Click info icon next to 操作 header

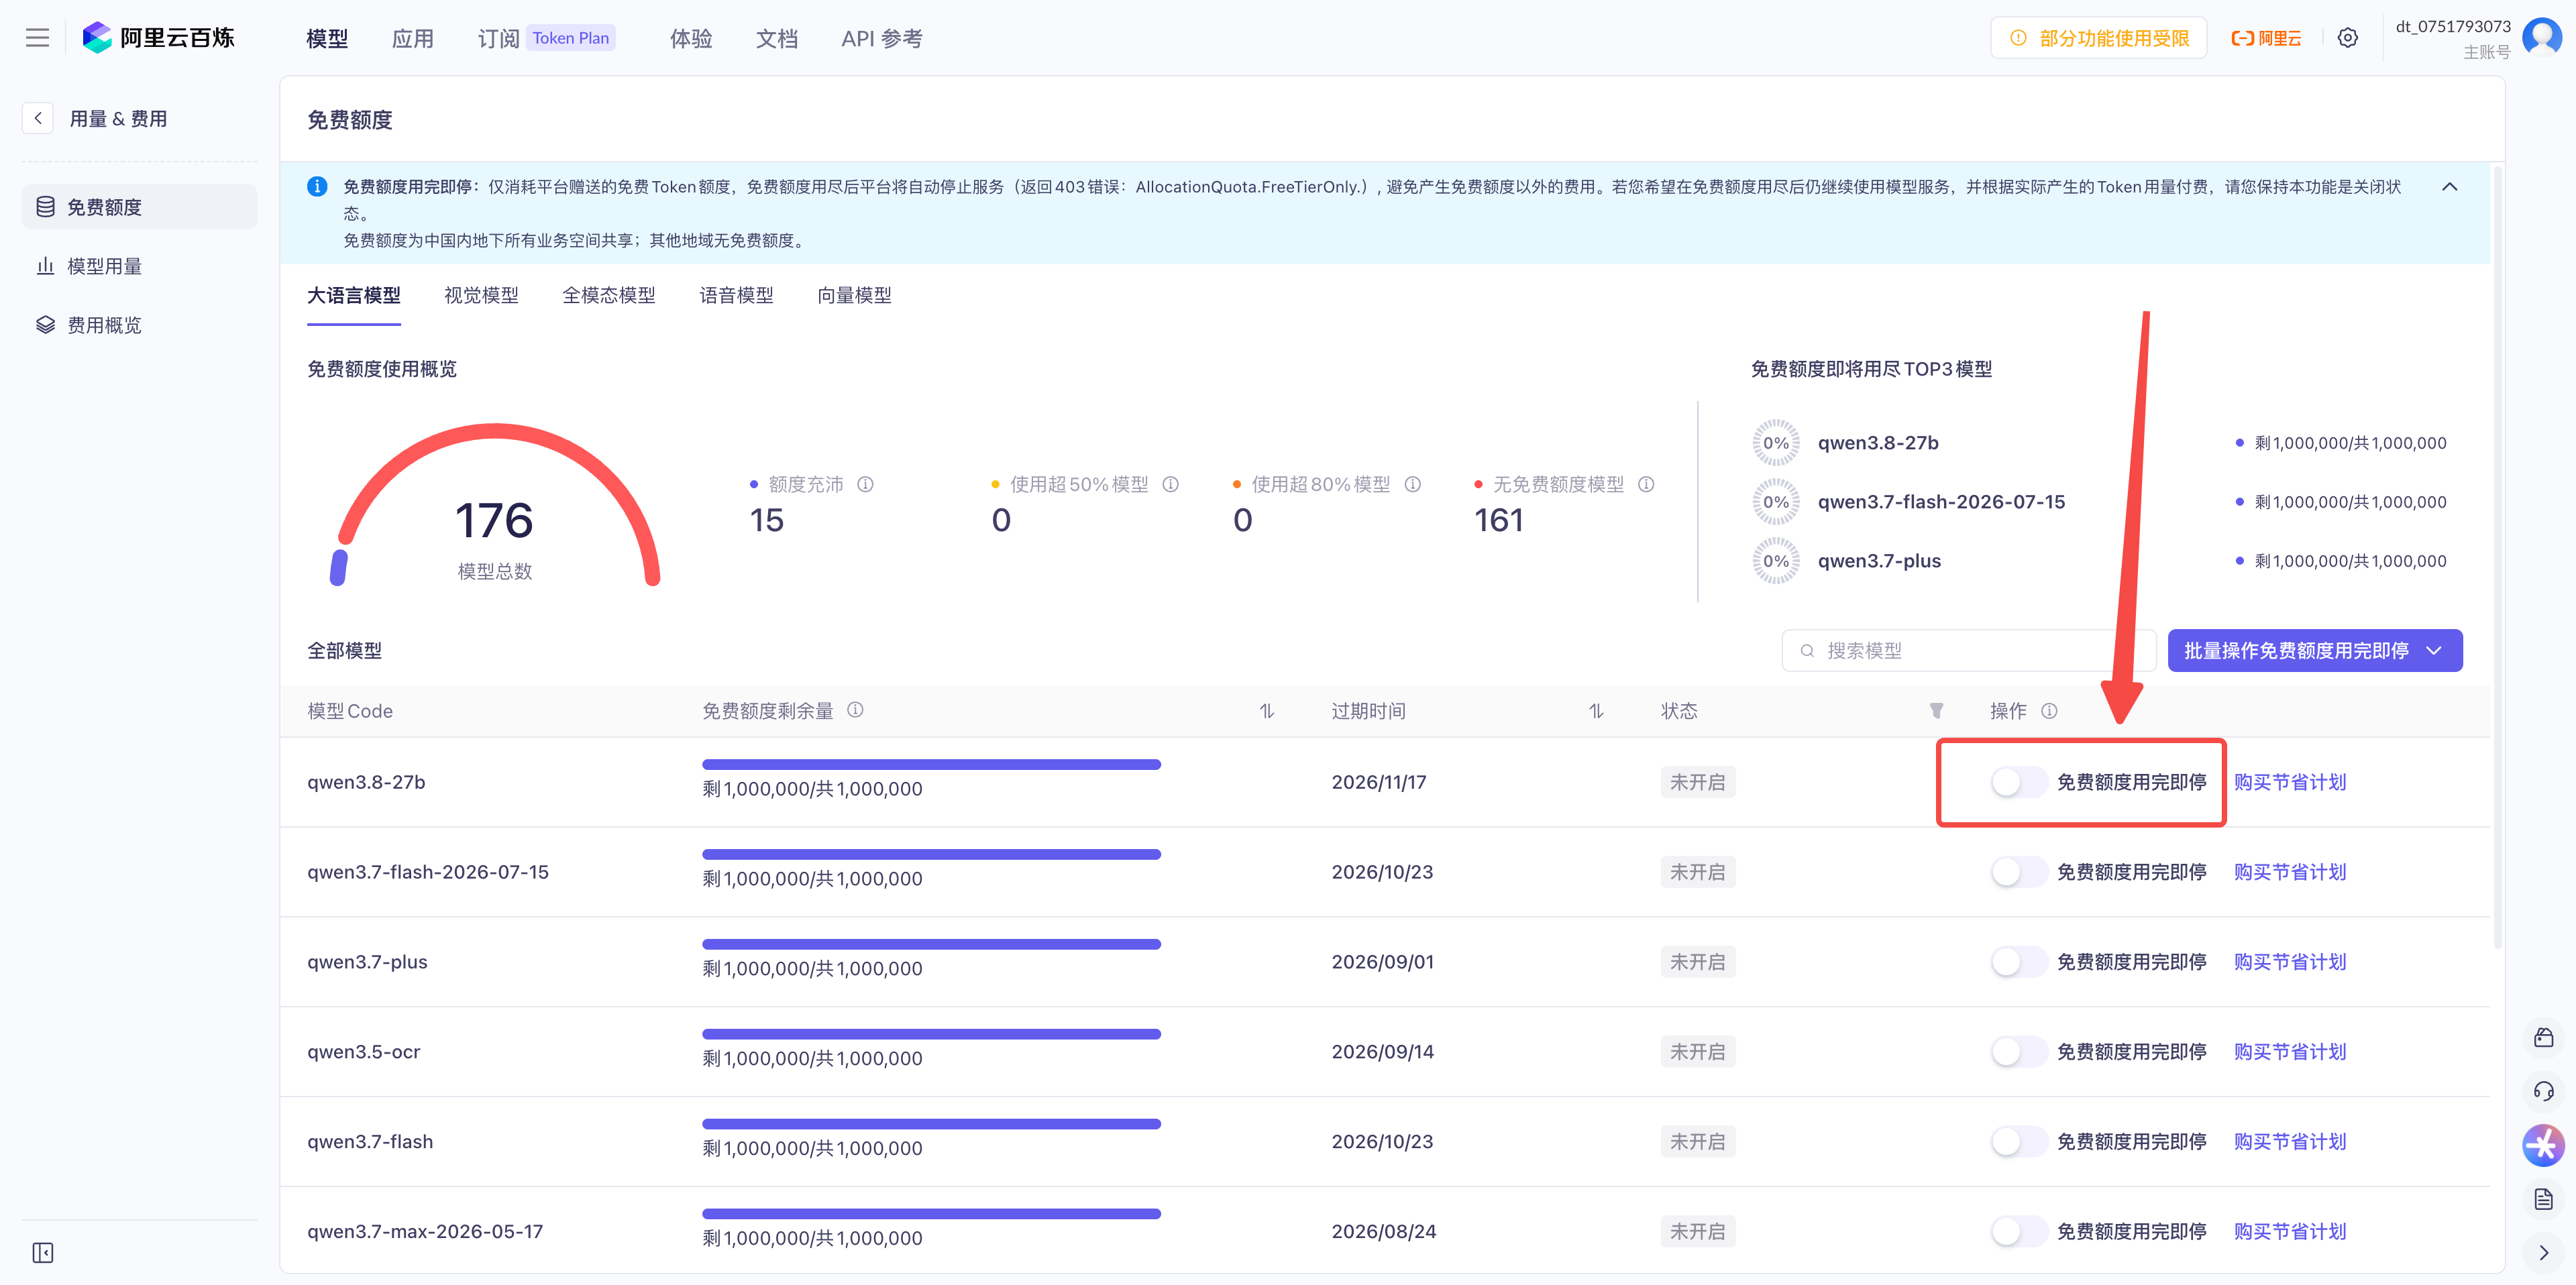coord(2049,711)
